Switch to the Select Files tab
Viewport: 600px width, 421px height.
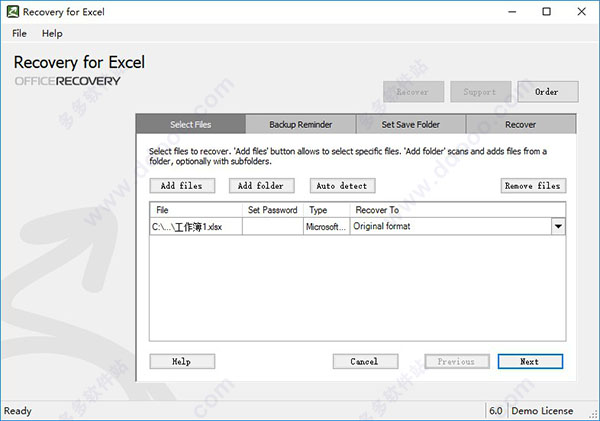[x=191, y=124]
